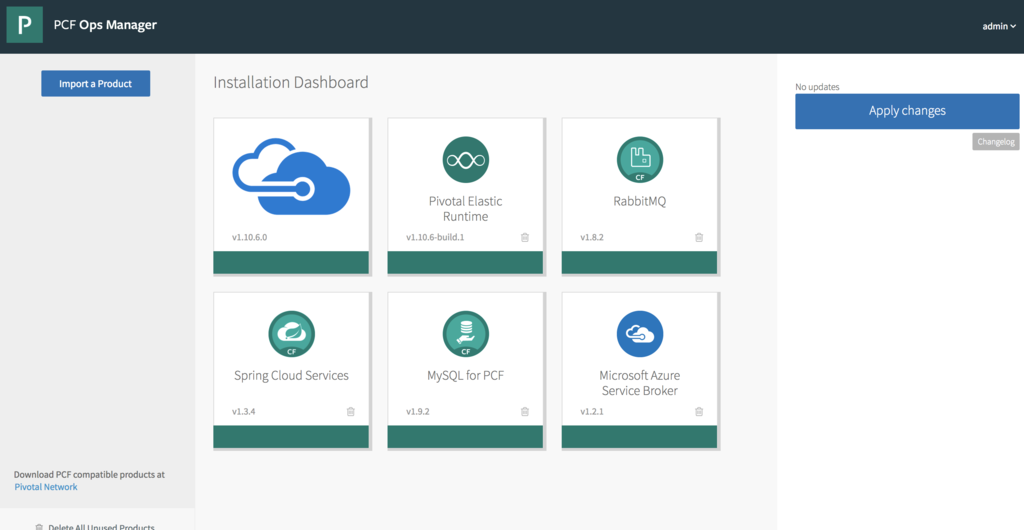Click the Microsoft Azure Service Broker icon
Viewport: 1024px width, 530px height.
(639, 334)
